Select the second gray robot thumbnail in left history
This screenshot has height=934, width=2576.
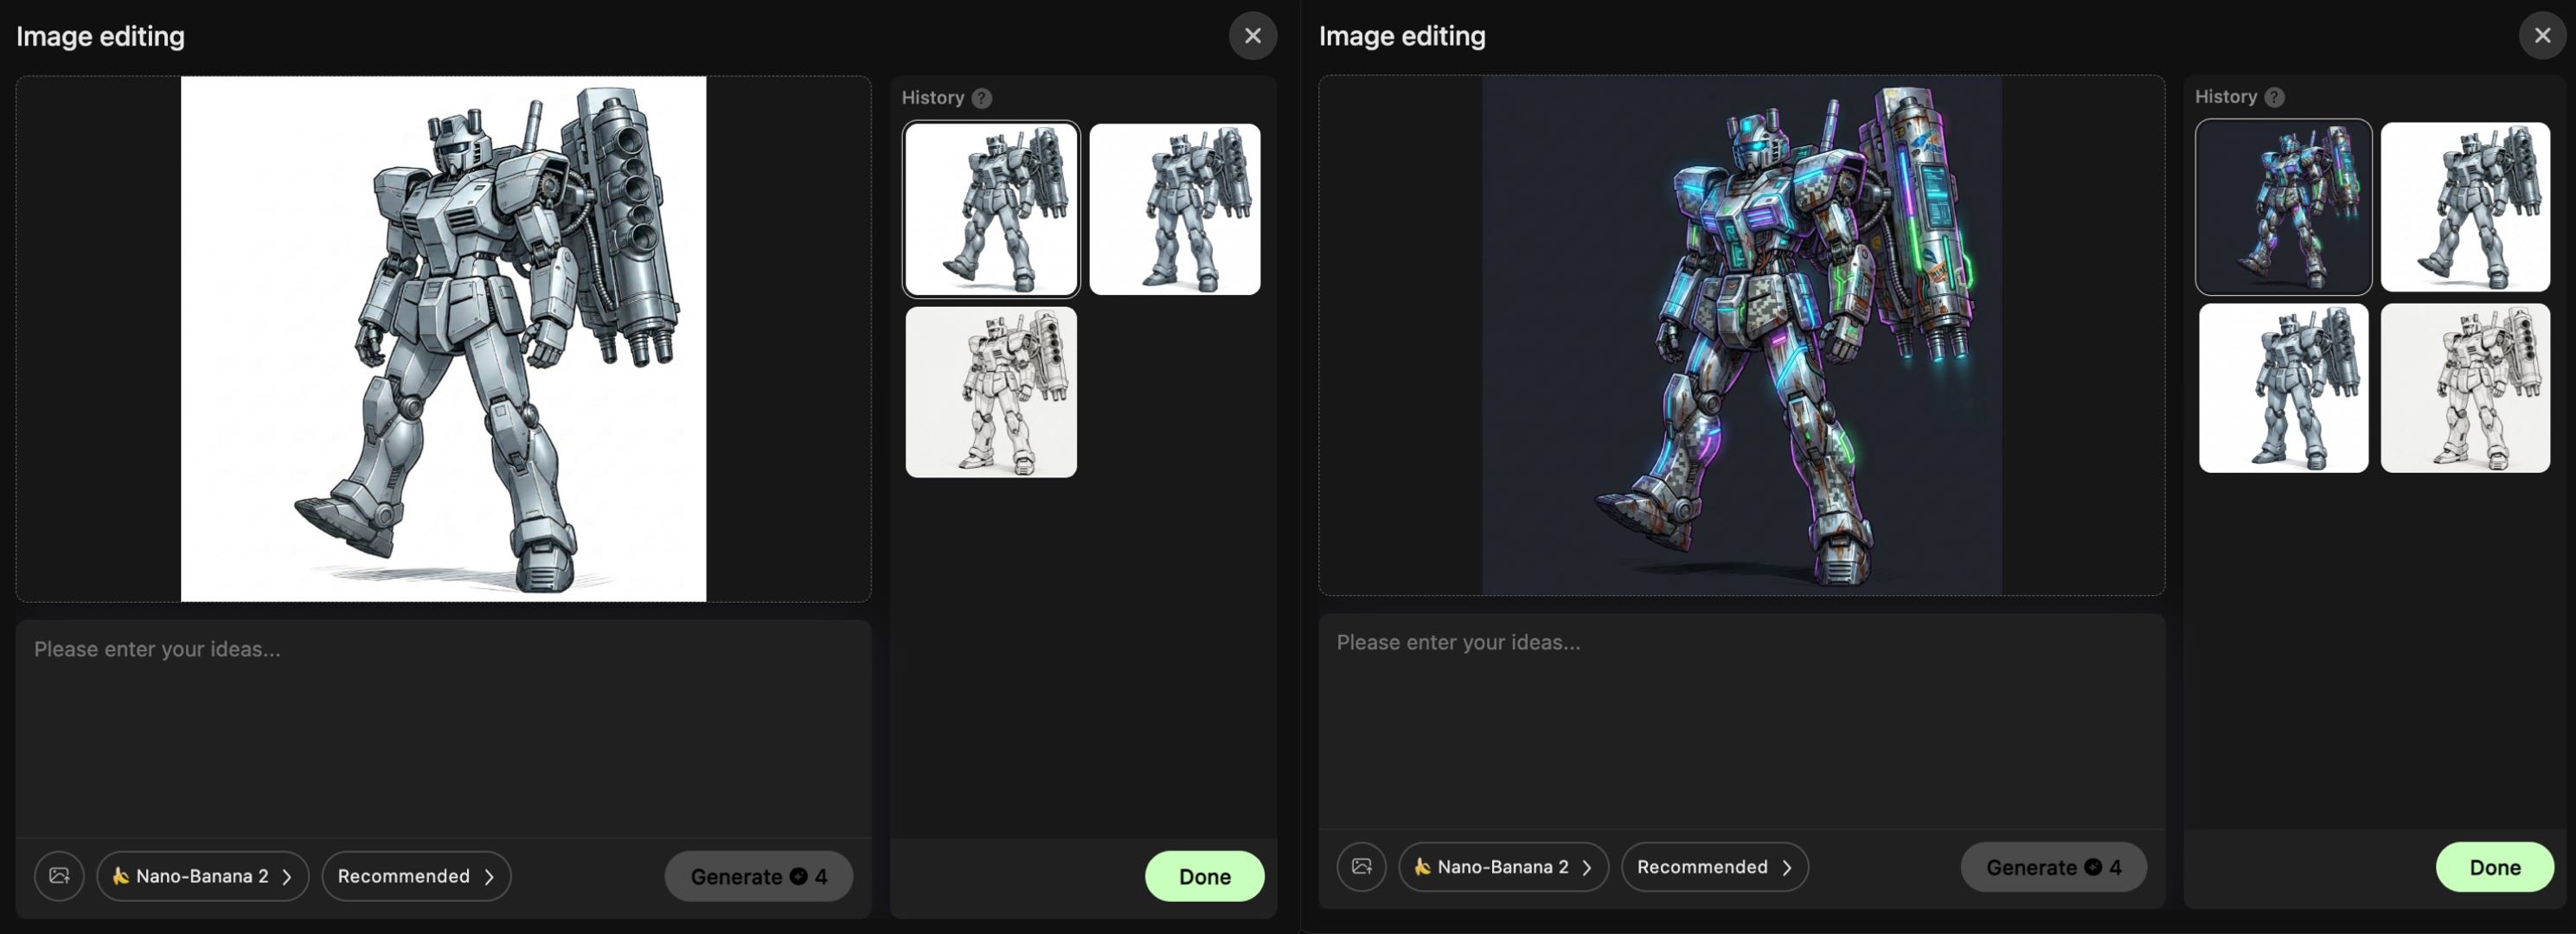[x=1174, y=209]
